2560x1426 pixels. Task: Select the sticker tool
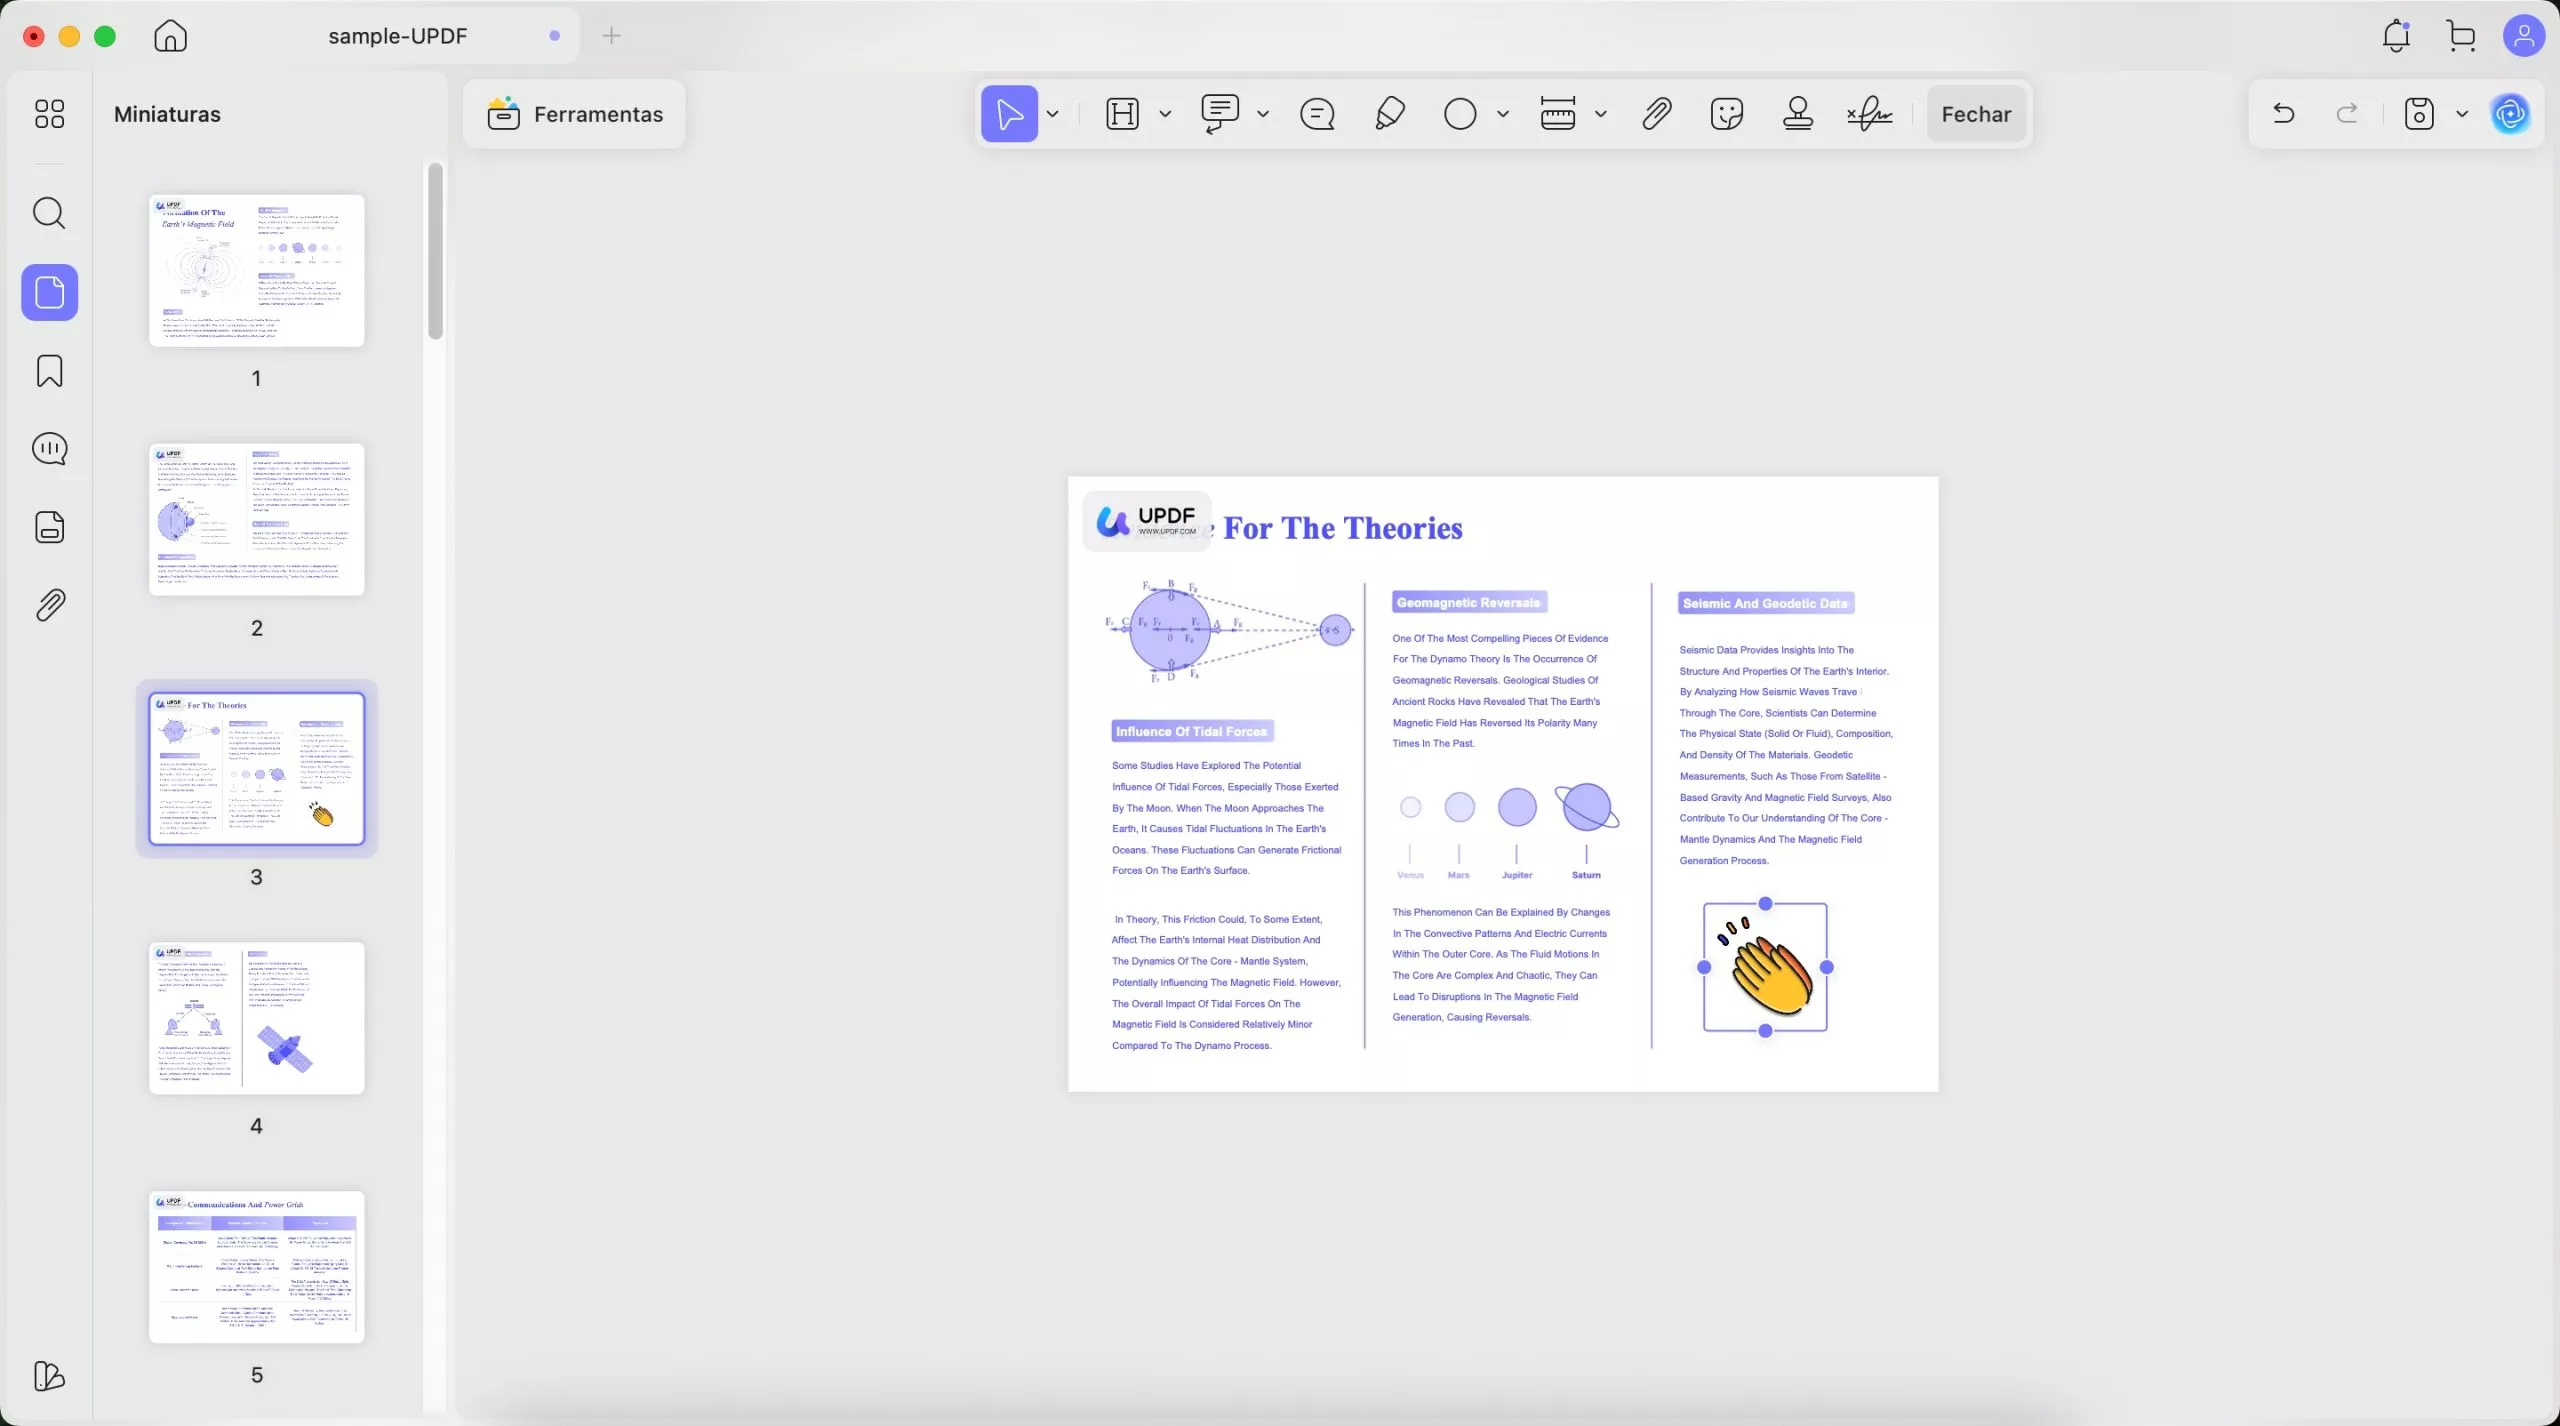pyautogui.click(x=1727, y=114)
